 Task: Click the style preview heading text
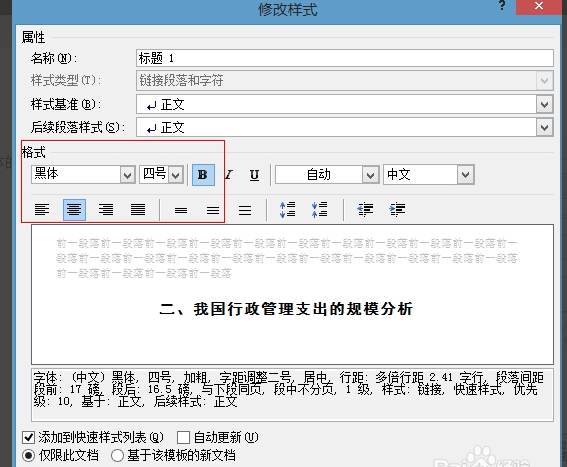tap(286, 309)
